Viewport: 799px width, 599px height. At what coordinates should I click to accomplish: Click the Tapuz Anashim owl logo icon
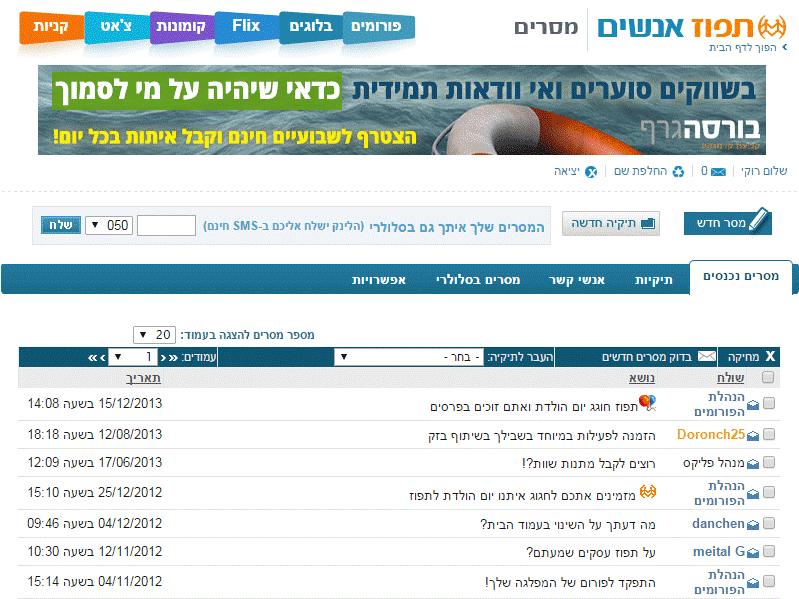click(x=772, y=27)
